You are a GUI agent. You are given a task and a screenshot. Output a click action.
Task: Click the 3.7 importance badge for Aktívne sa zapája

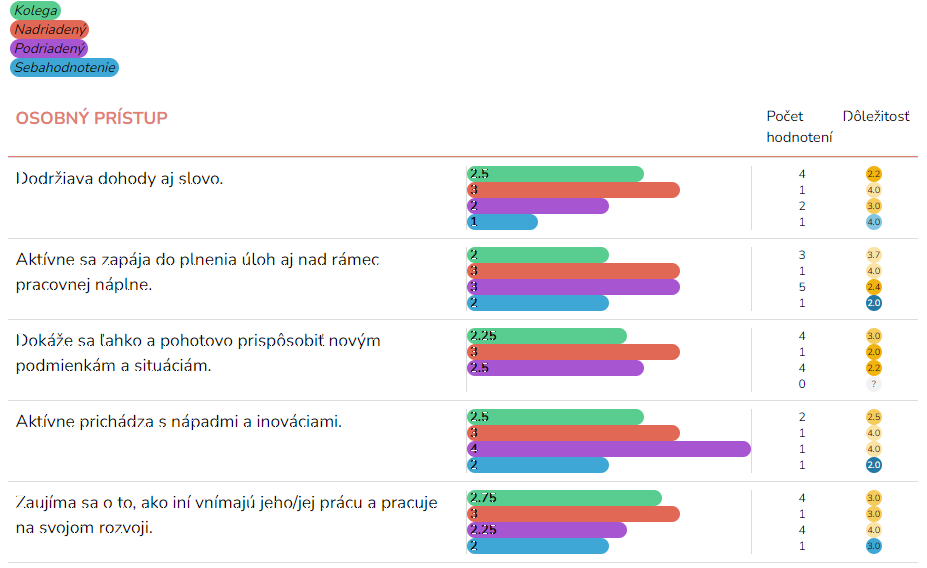874,255
